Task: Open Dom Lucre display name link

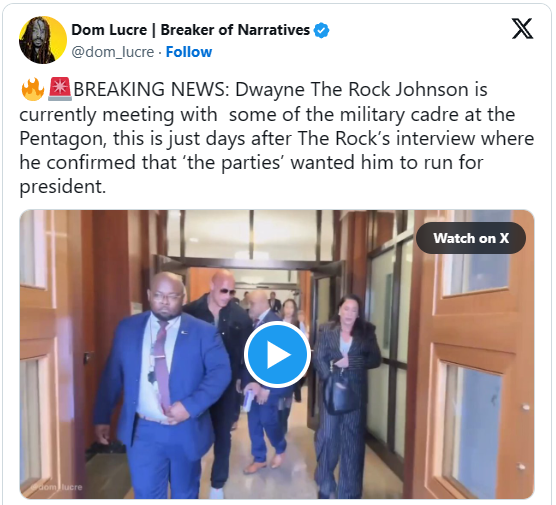Action: point(190,30)
